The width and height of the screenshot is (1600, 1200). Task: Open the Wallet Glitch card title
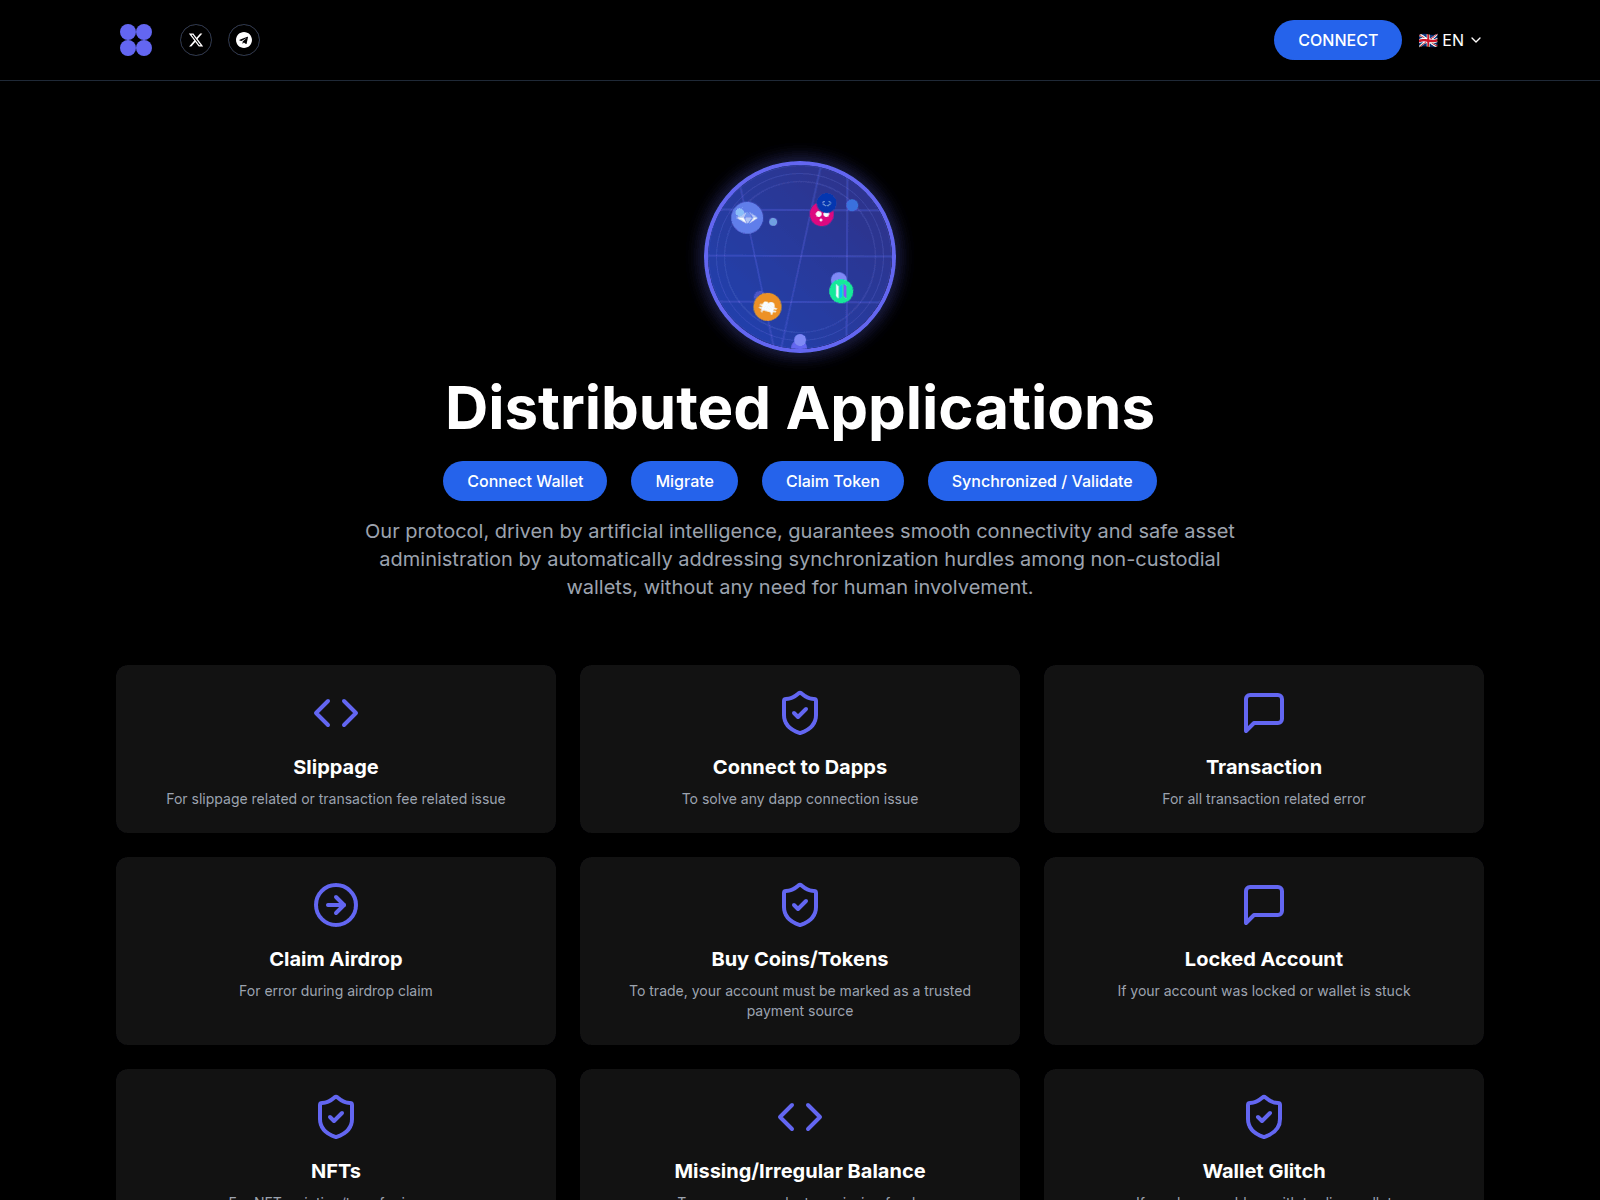click(x=1264, y=1171)
